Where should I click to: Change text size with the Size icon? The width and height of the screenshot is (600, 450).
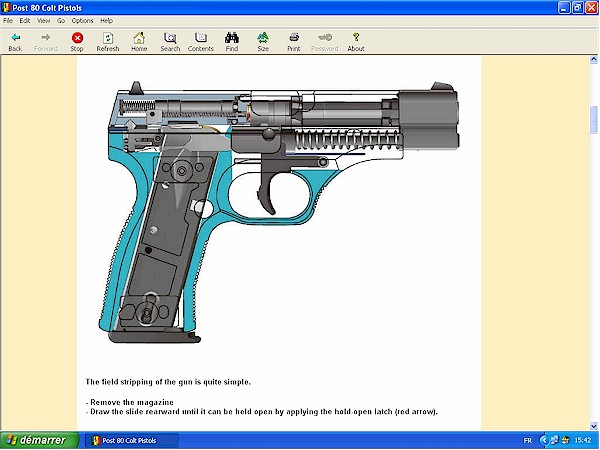tap(263, 41)
